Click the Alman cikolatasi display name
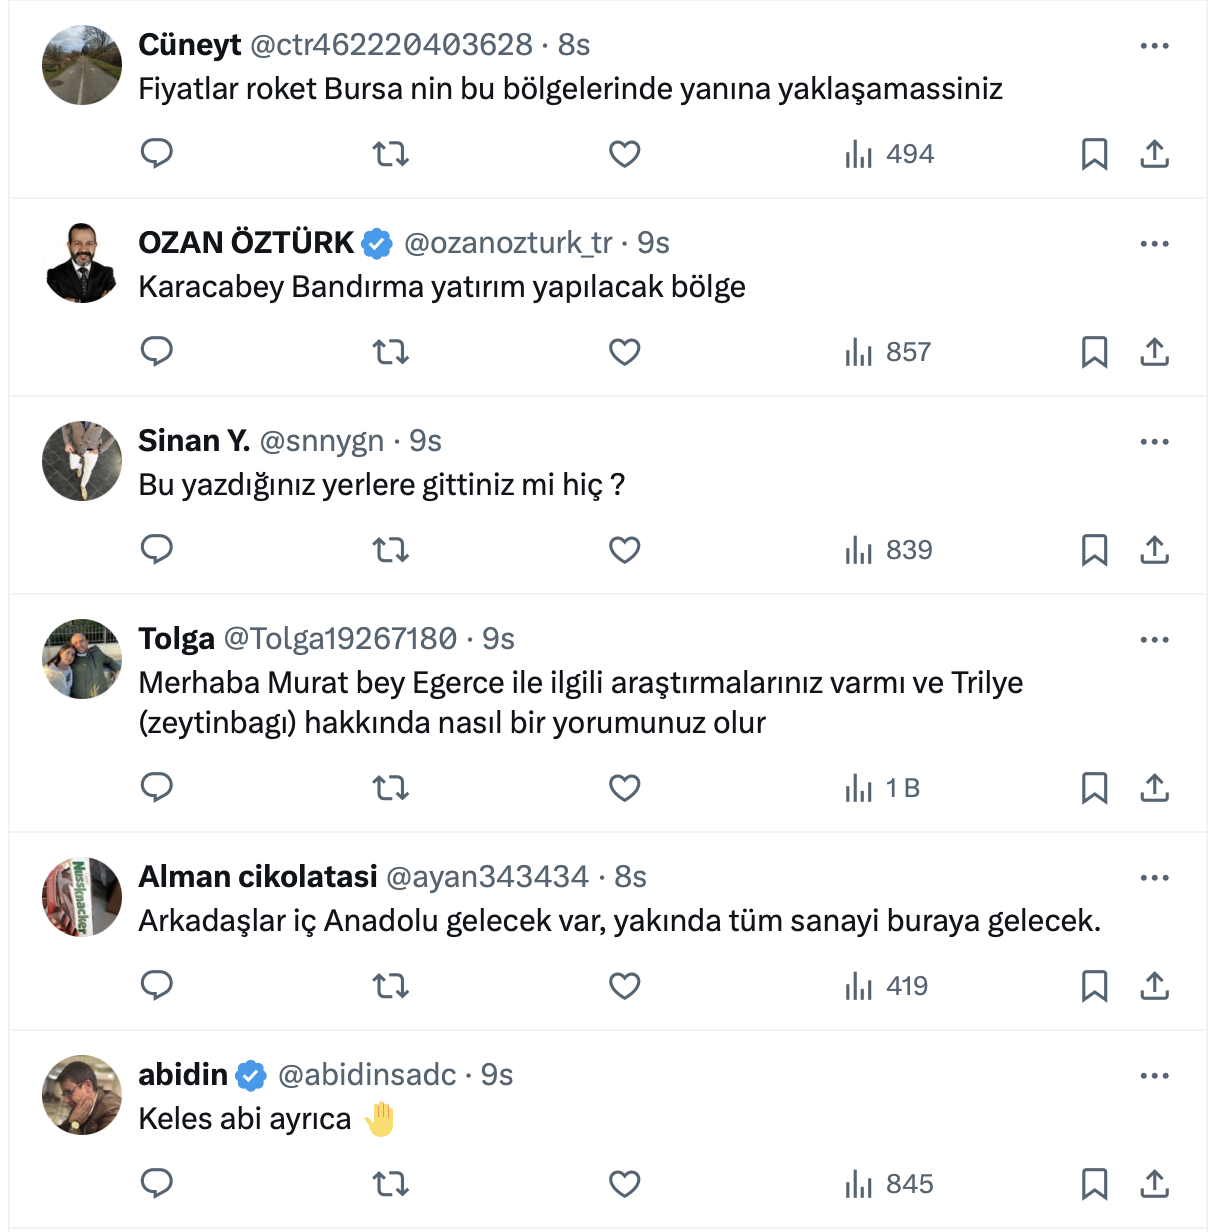 (x=258, y=876)
